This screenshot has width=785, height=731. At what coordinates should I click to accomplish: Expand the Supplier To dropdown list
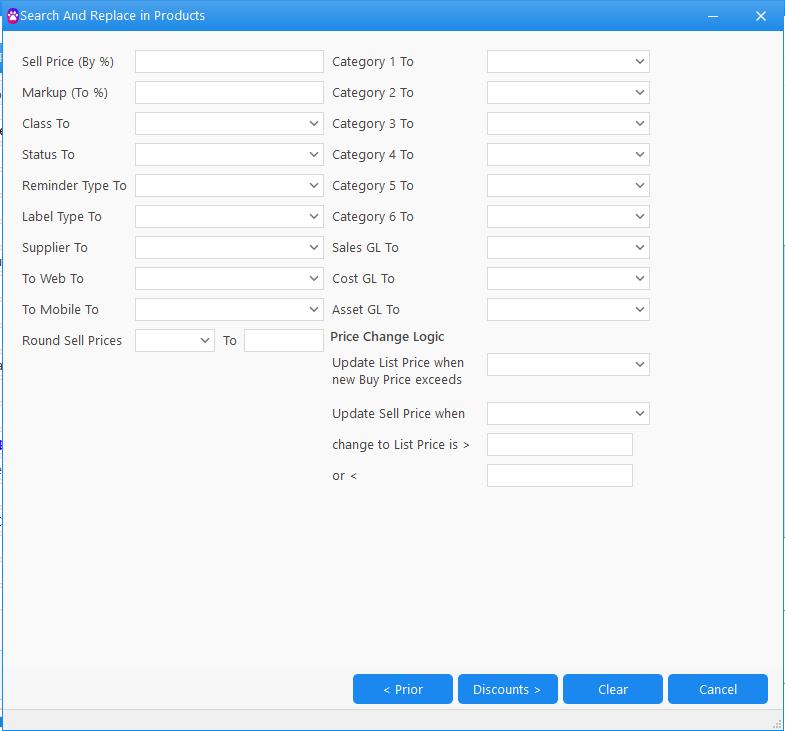[229, 248]
